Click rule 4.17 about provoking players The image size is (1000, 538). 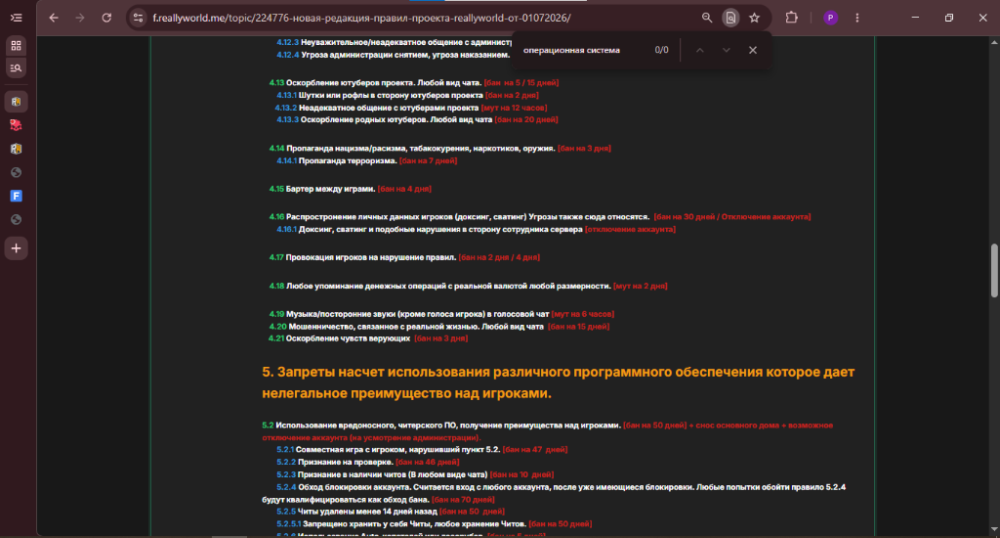pyautogui.click(x=404, y=258)
